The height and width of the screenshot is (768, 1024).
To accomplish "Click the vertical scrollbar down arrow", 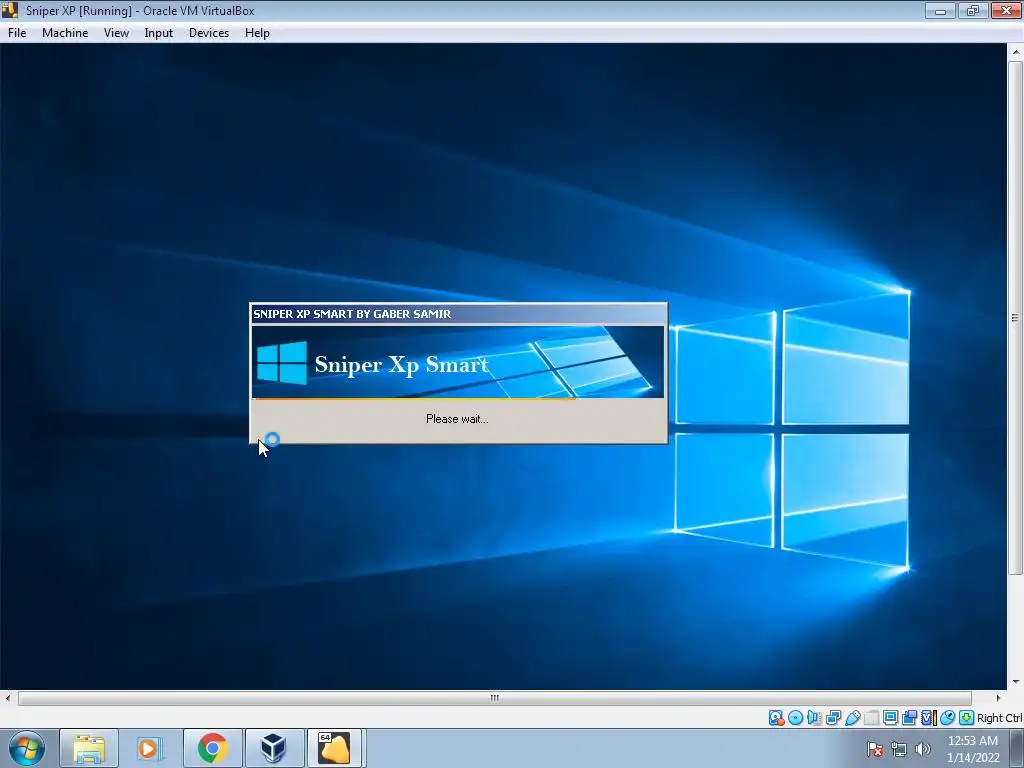I will (x=1015, y=682).
